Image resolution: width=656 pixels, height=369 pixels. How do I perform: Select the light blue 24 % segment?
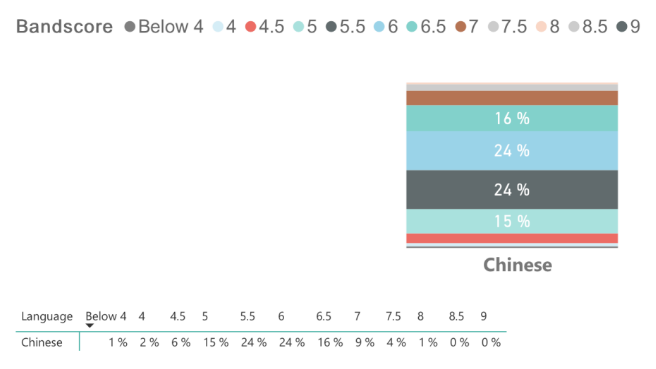pyautogui.click(x=512, y=151)
